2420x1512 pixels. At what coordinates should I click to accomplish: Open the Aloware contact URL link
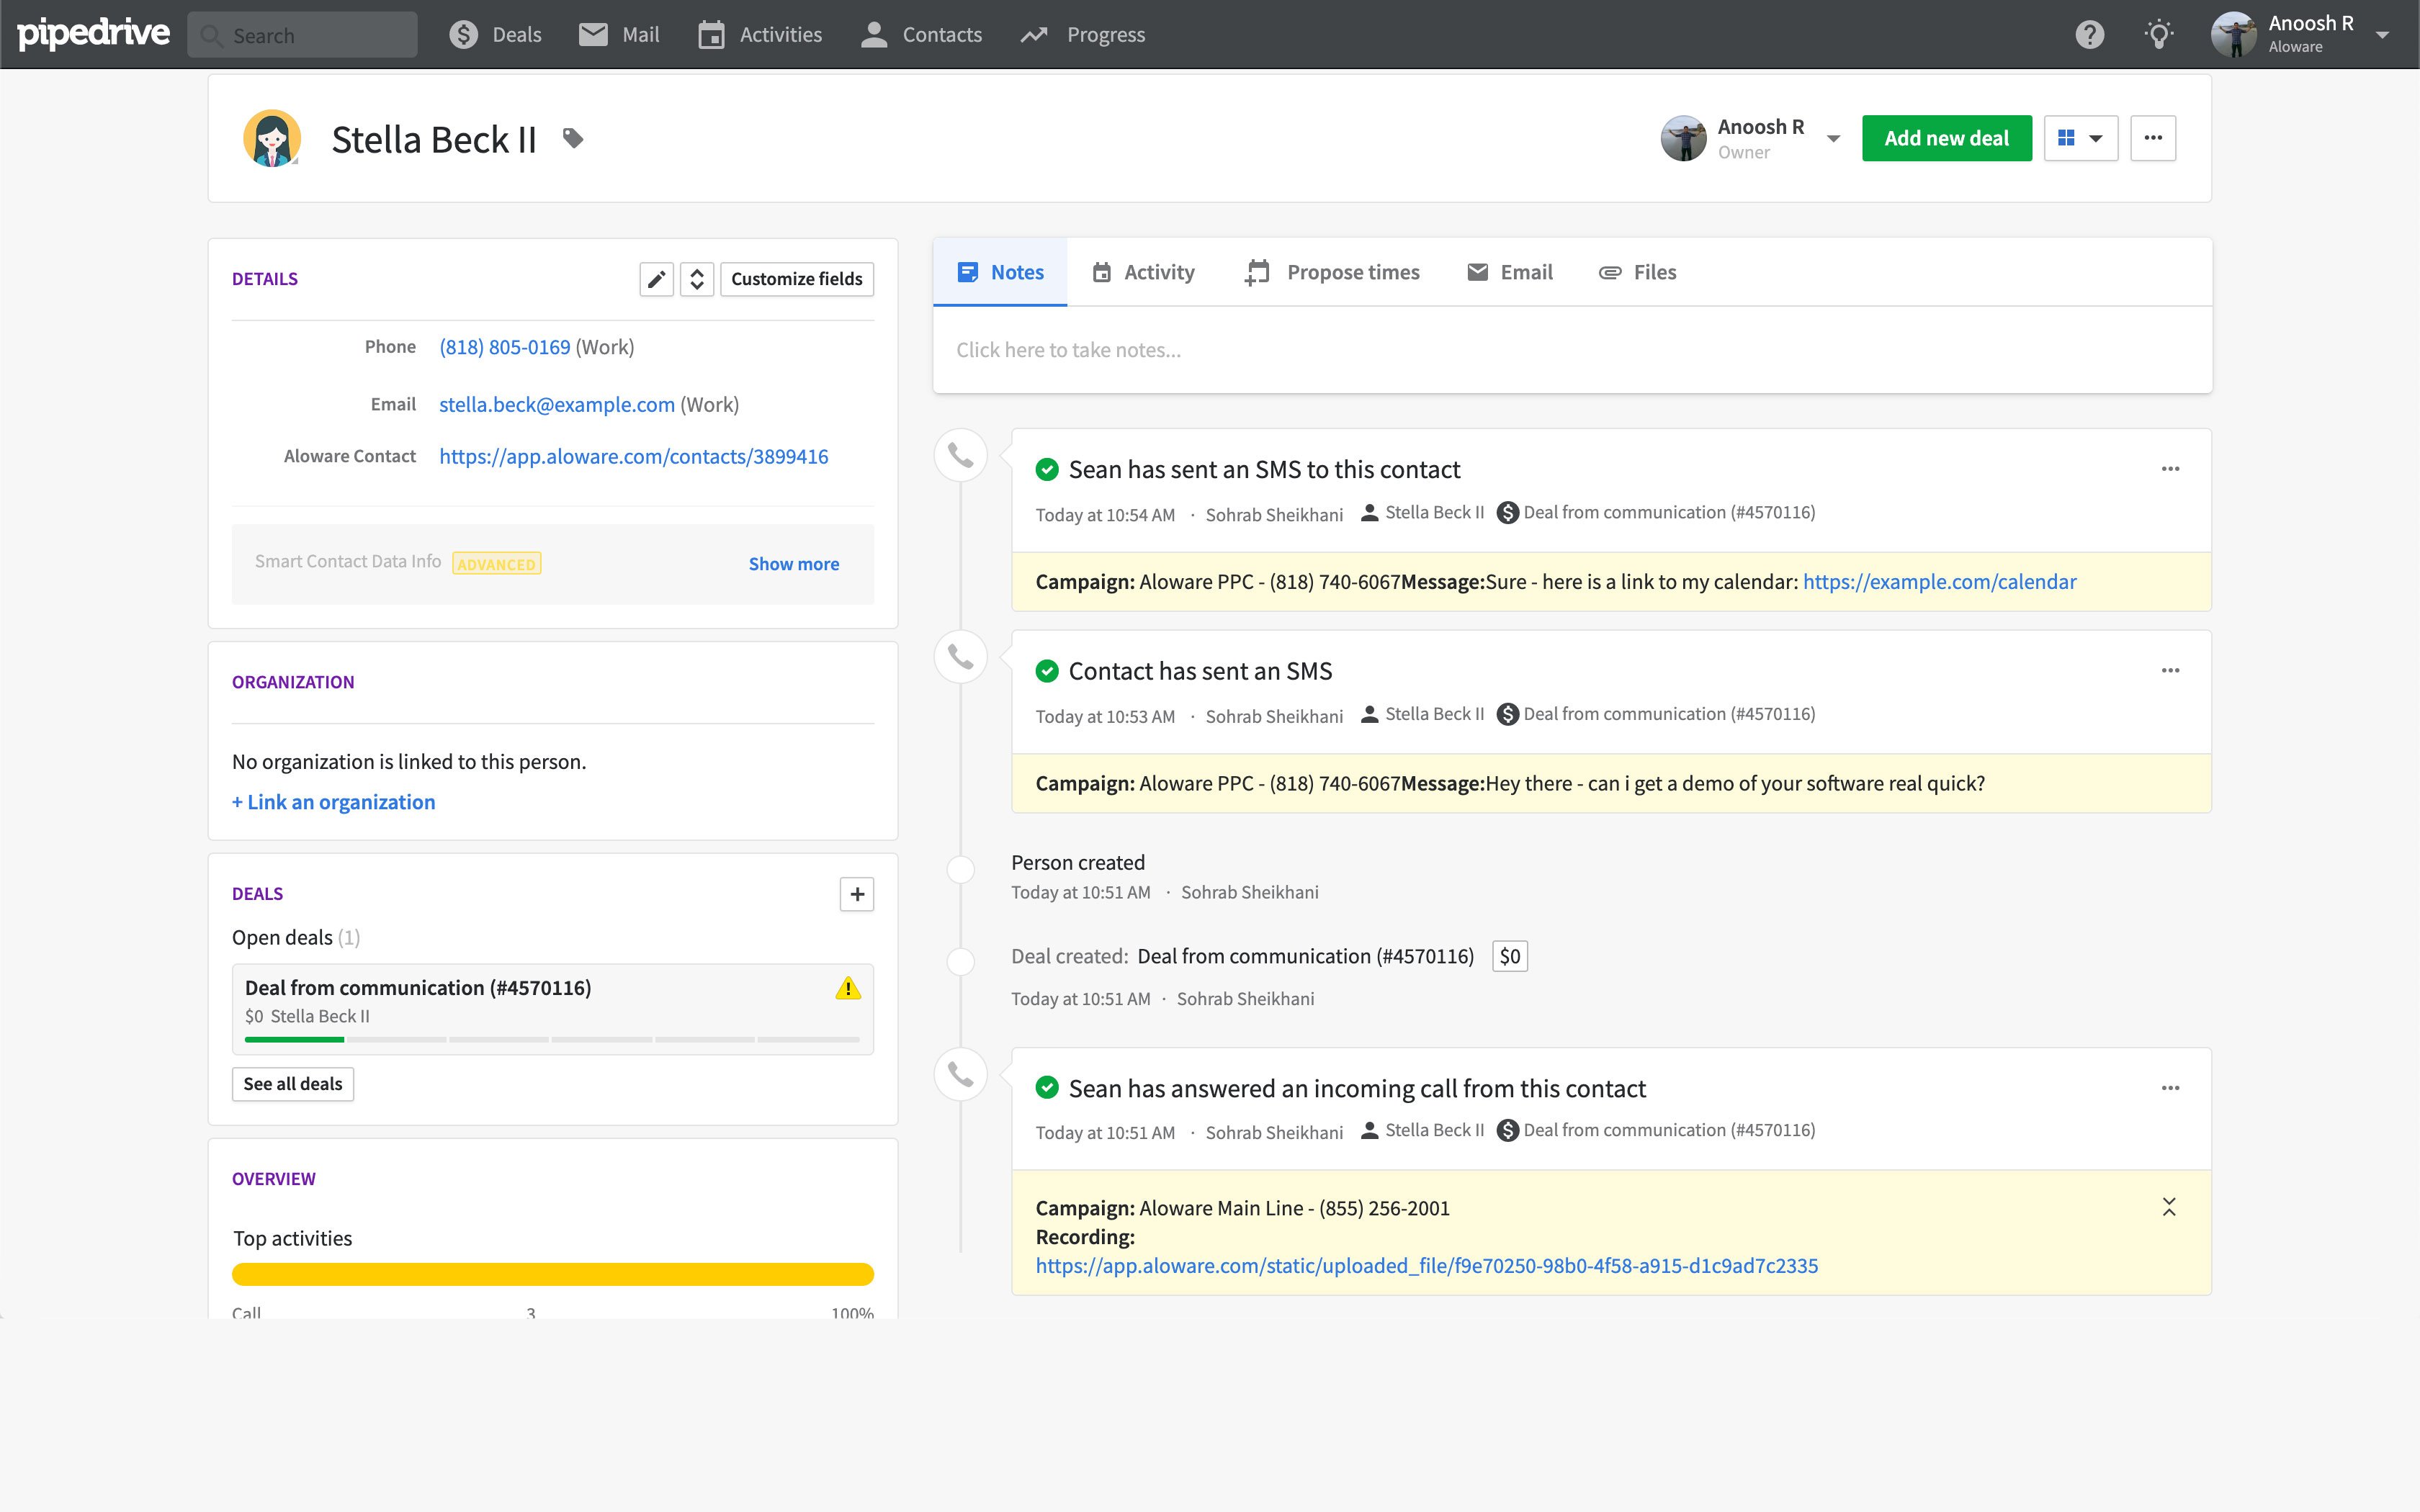634,456
